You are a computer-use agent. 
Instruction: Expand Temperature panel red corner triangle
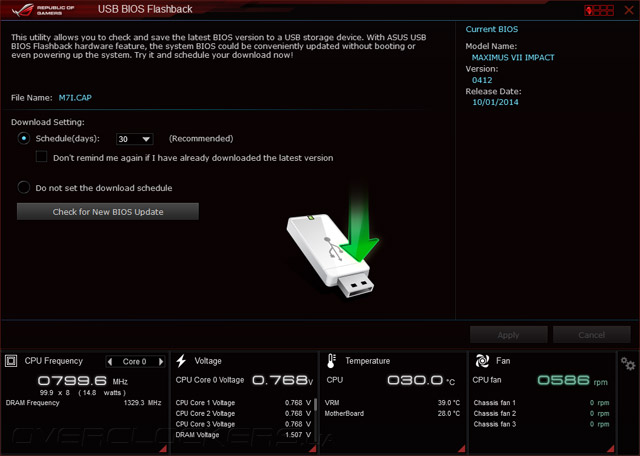462,448
